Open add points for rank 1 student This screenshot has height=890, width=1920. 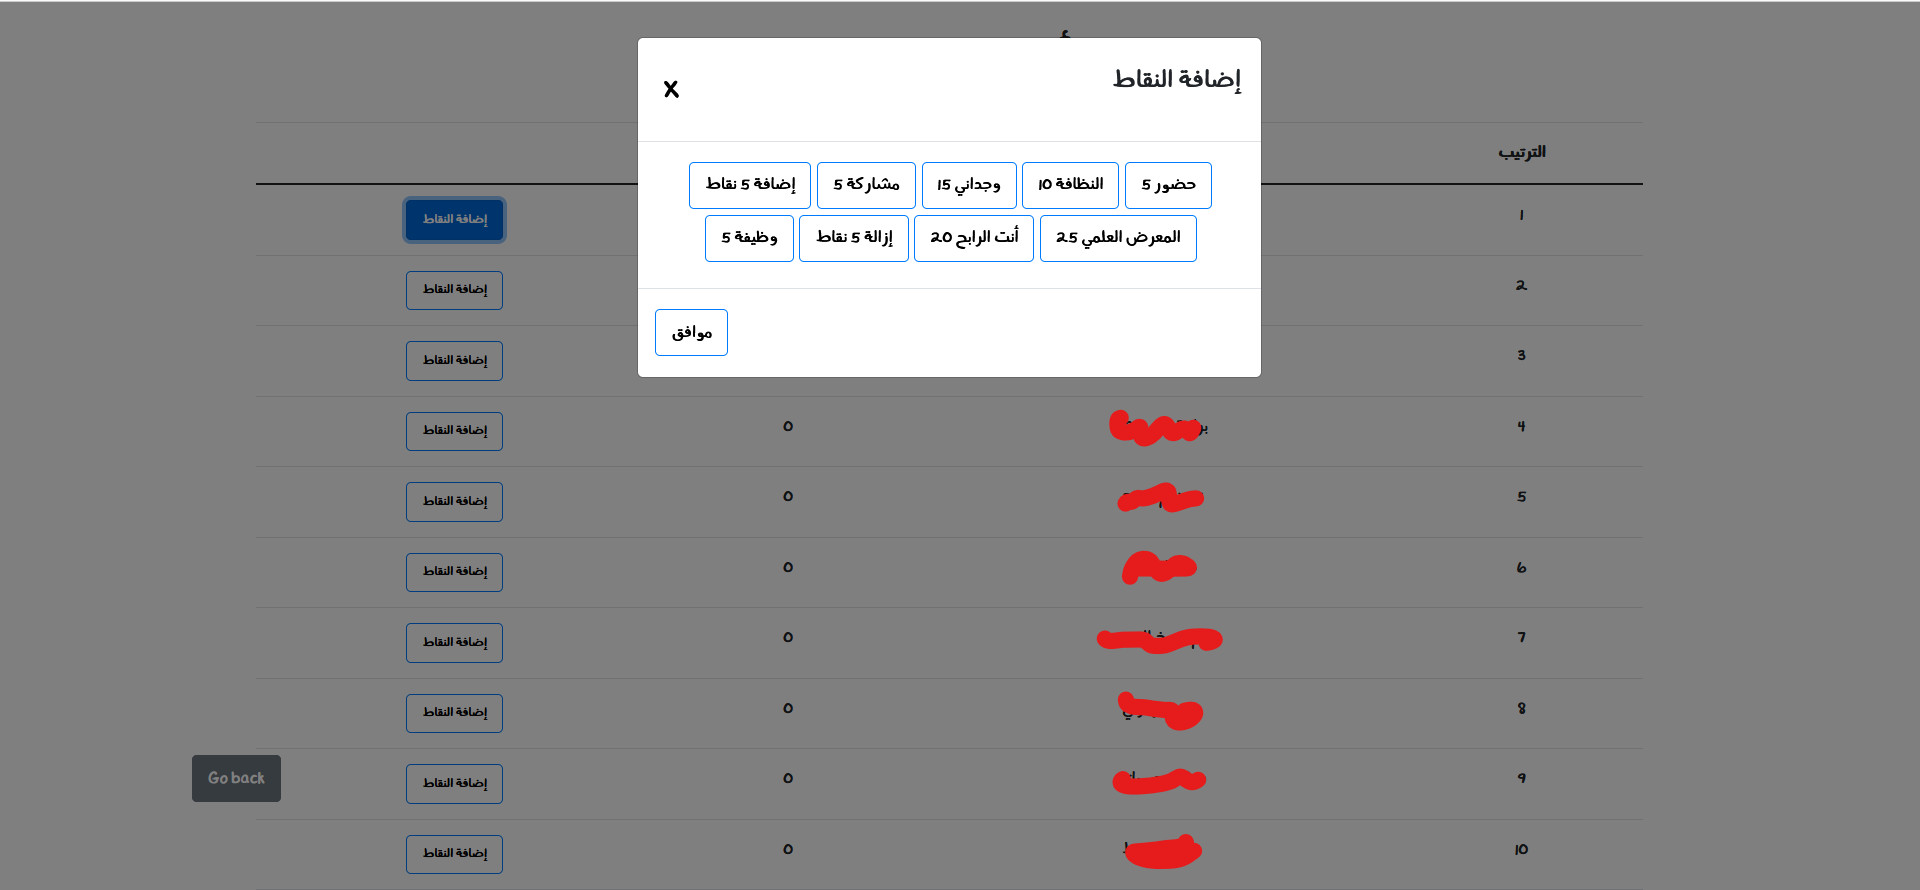pyautogui.click(x=454, y=220)
